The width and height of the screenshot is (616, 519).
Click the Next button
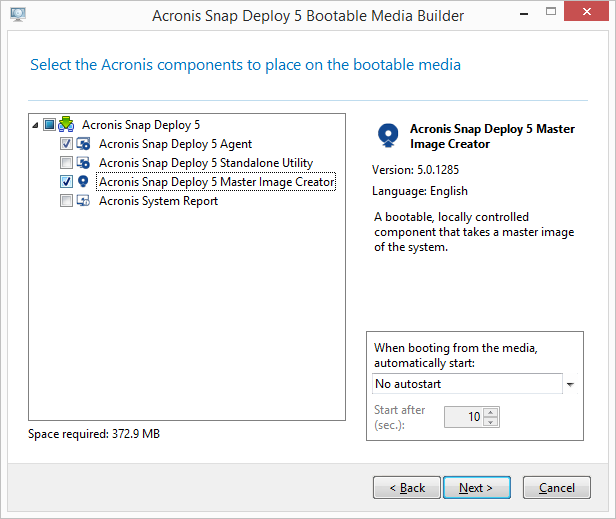point(476,488)
